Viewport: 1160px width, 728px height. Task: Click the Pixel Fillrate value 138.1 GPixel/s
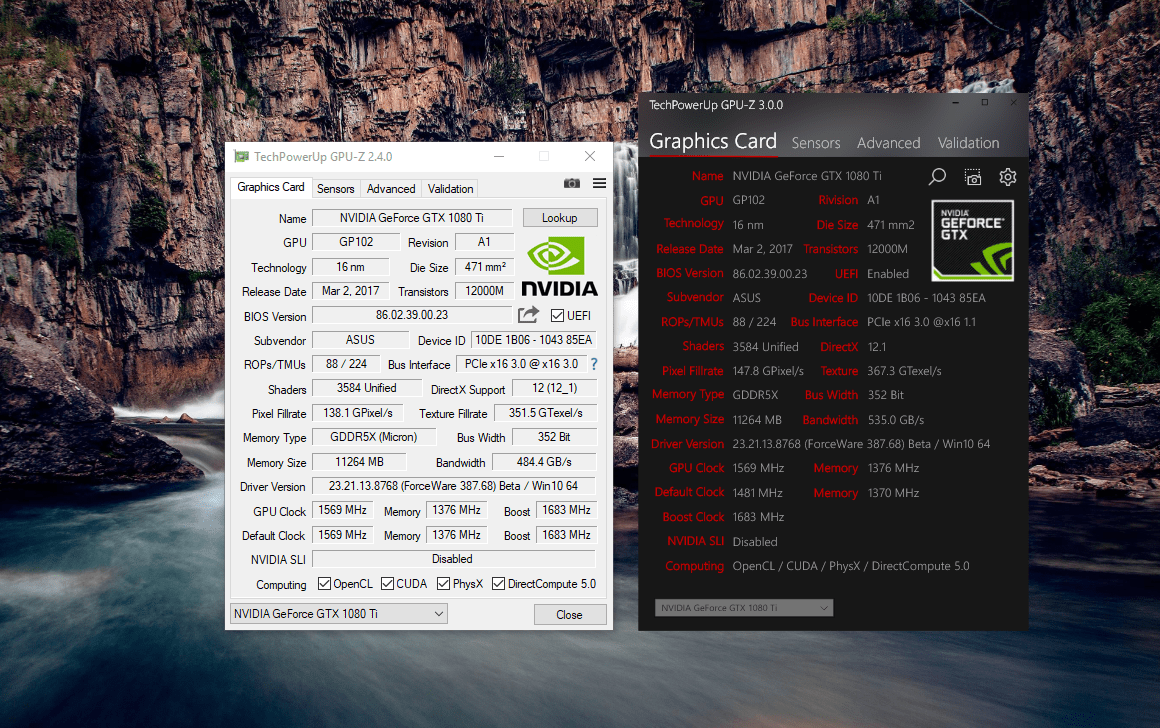click(357, 413)
